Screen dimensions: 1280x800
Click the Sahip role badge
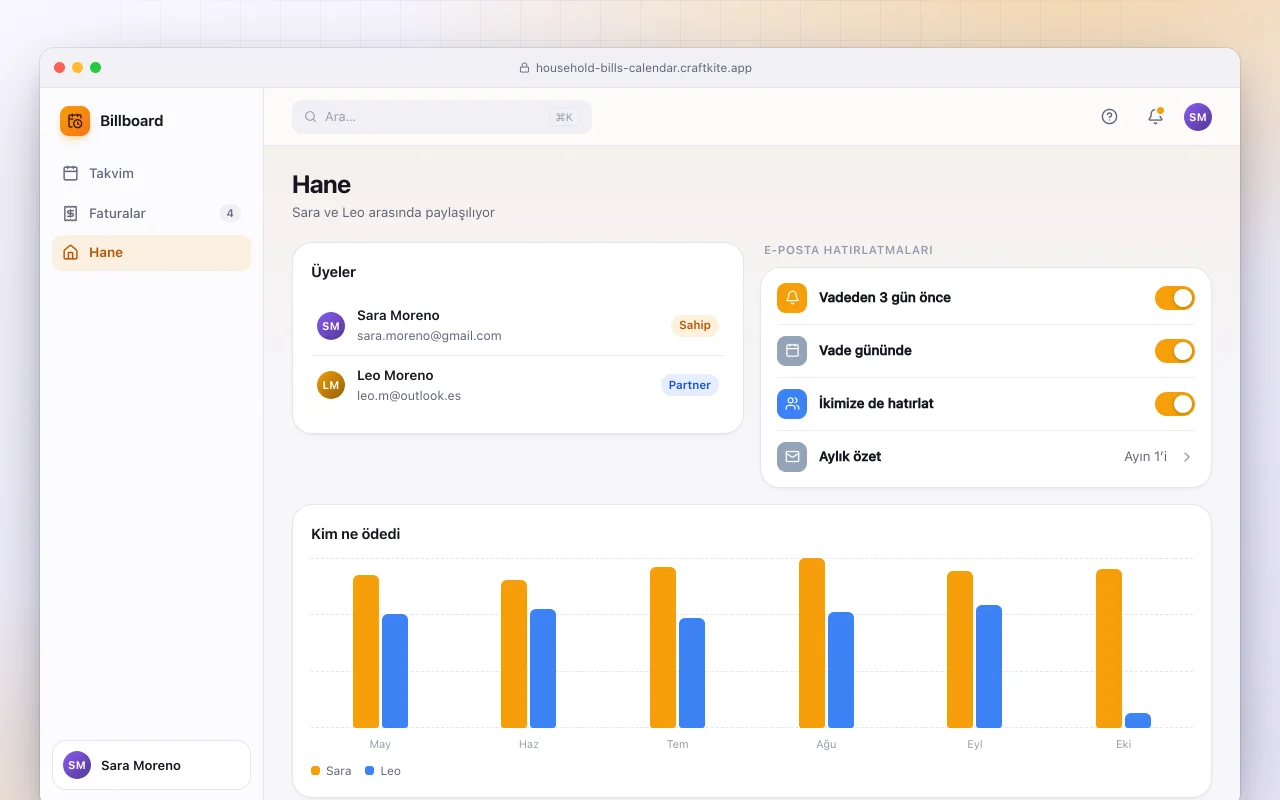coord(695,325)
